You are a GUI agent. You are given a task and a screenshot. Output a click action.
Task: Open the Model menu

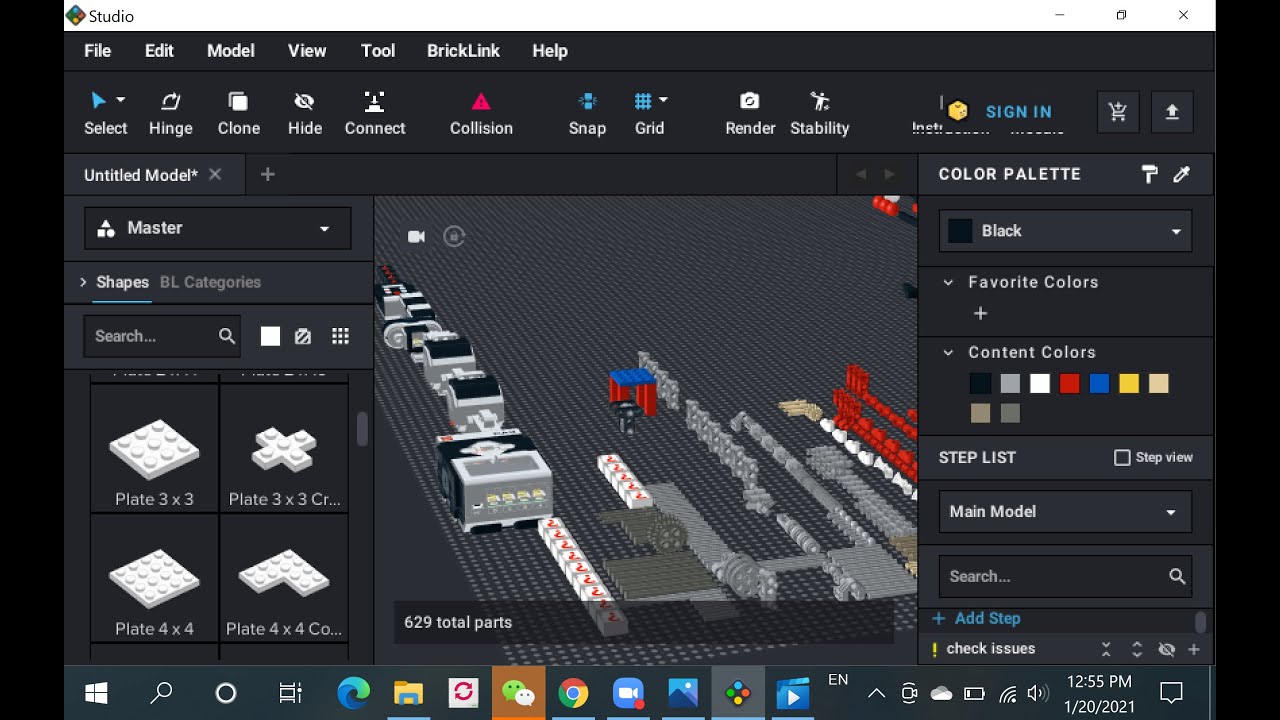point(231,51)
